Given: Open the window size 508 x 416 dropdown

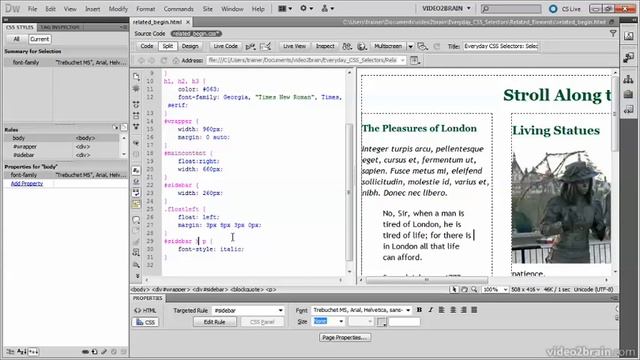Looking at the screenshot, I should tap(525, 289).
